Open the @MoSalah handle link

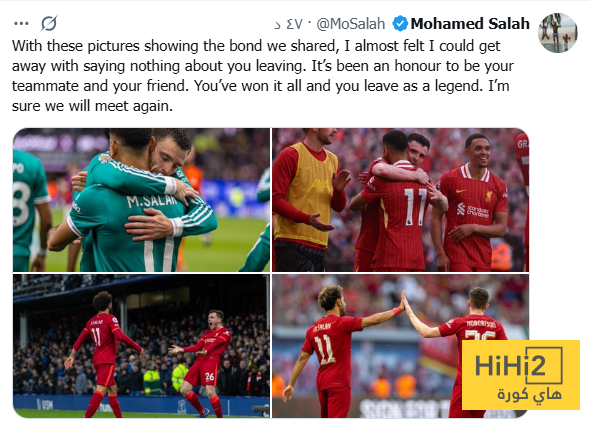pos(350,24)
